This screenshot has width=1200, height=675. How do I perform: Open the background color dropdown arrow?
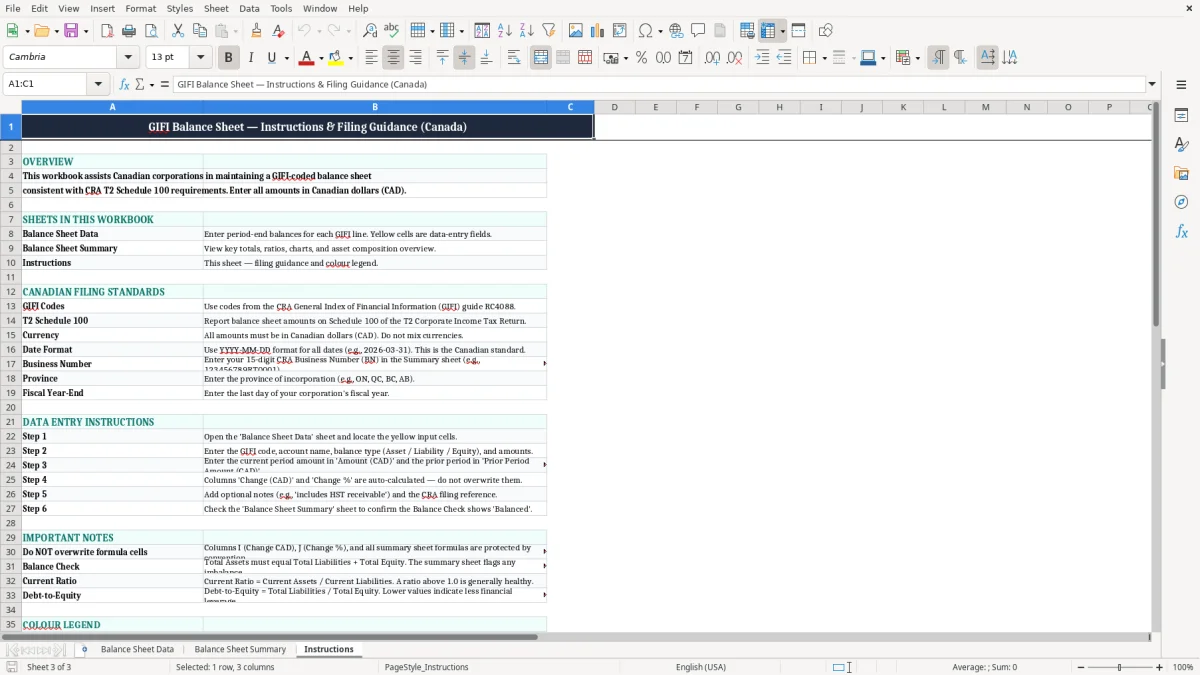point(351,58)
